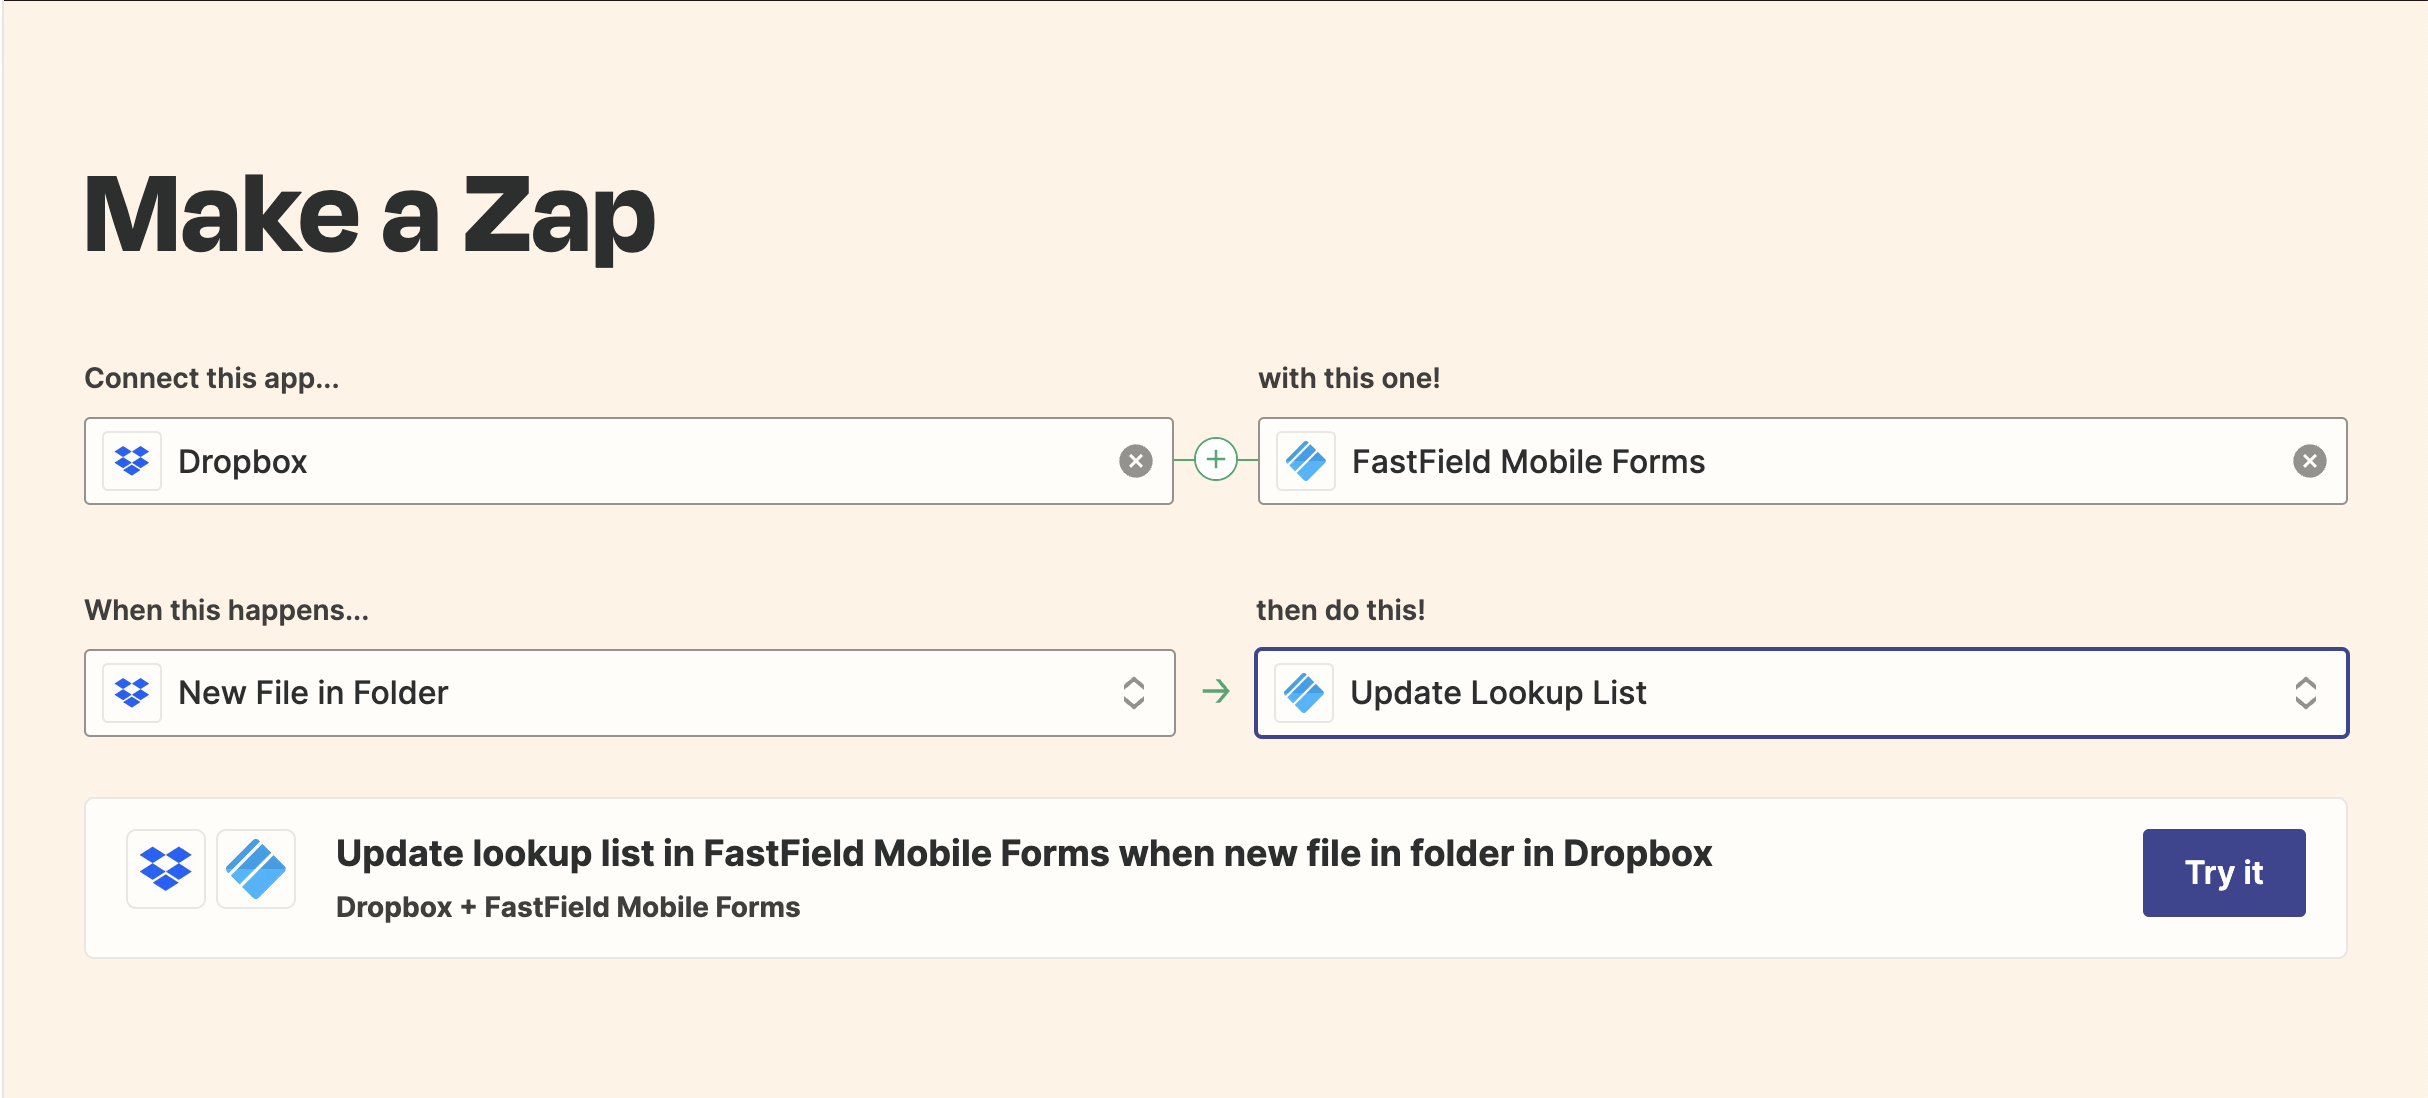Click the green arrow between trigger and action
This screenshot has height=1098, width=2428.
pos(1215,691)
